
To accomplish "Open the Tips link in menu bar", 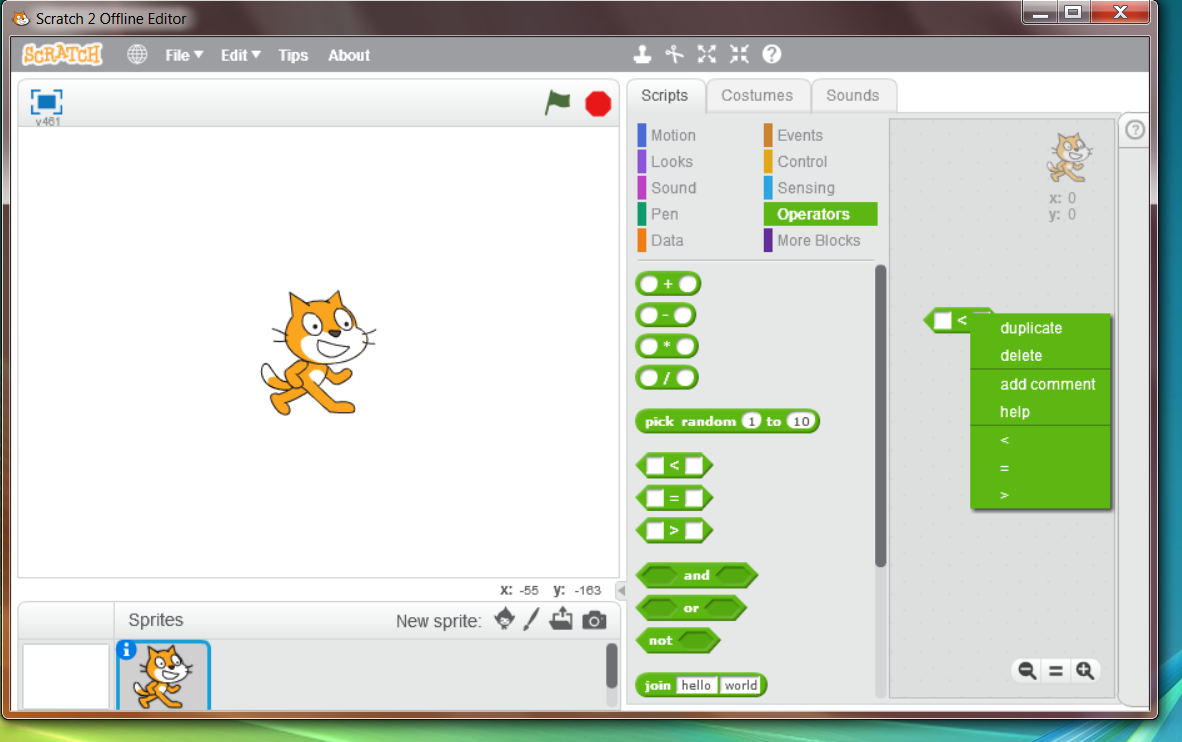I will pos(293,56).
